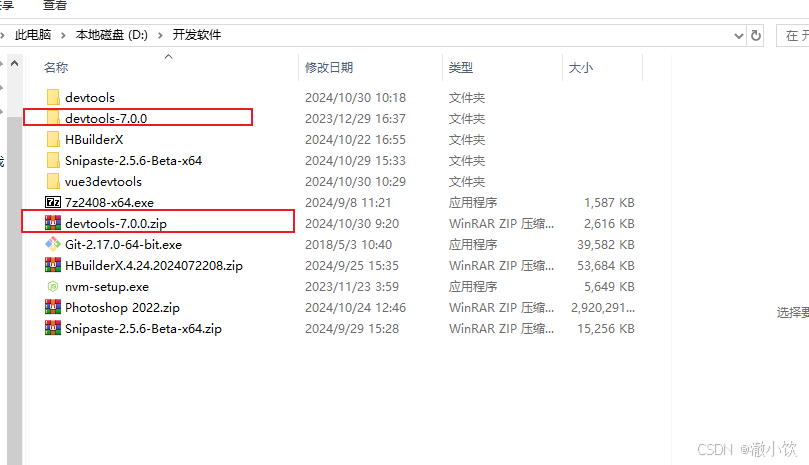Expand the chevron after 此电脑 in breadcrumb
This screenshot has height=465, width=809.
coord(63,35)
